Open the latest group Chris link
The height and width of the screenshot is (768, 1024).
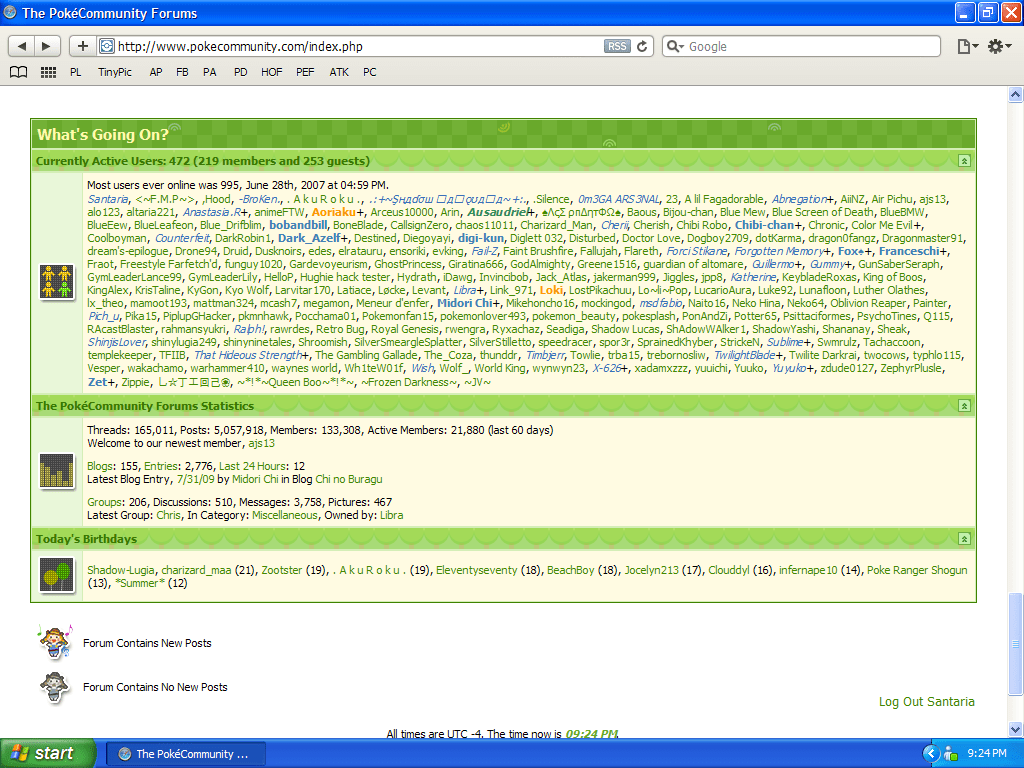click(168, 515)
